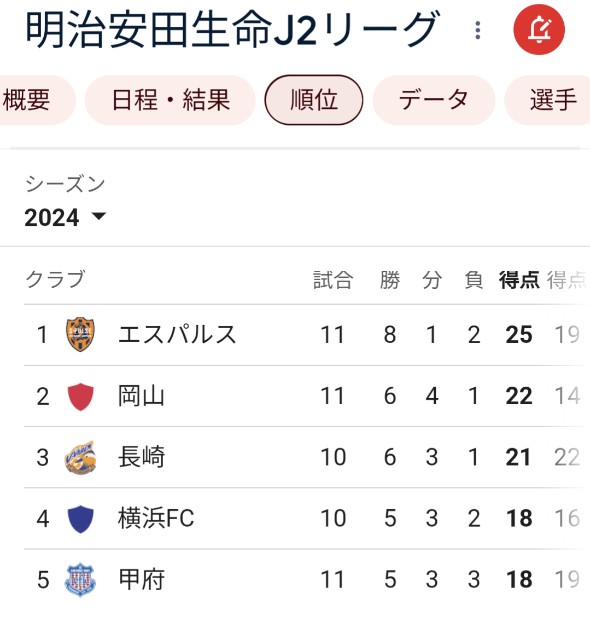590x640 pixels.
Task: Open the three-dot more options menu
Action: (478, 30)
